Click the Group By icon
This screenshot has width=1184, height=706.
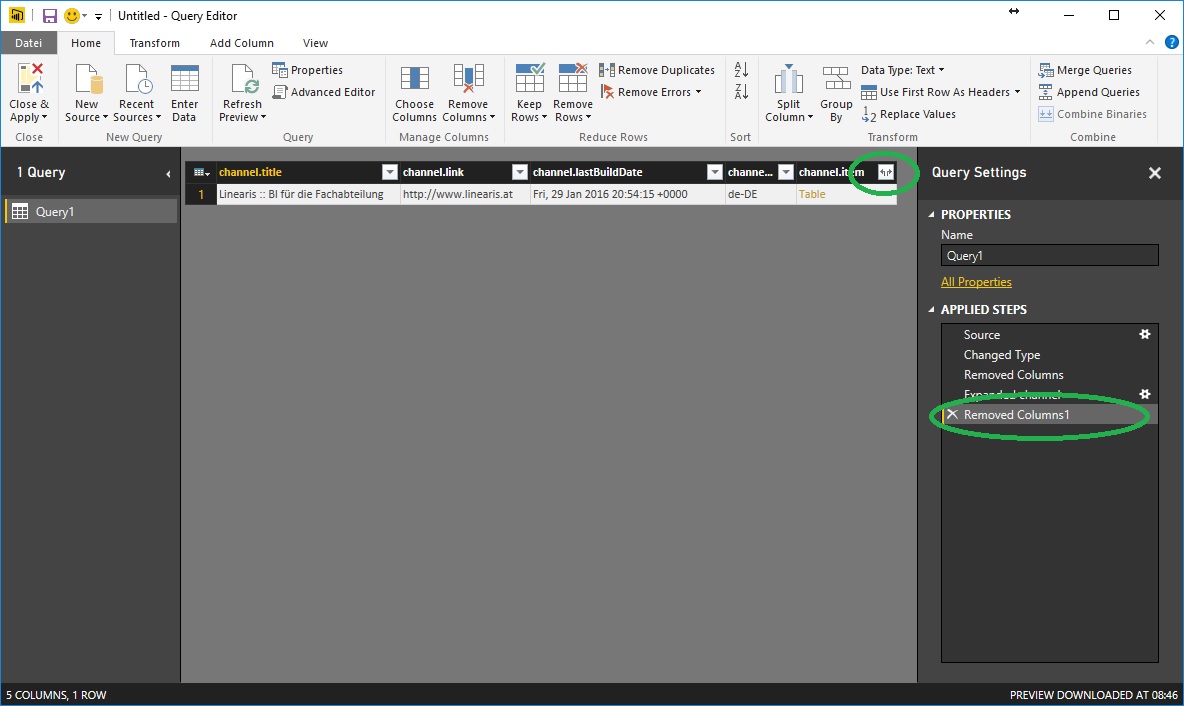(x=836, y=80)
